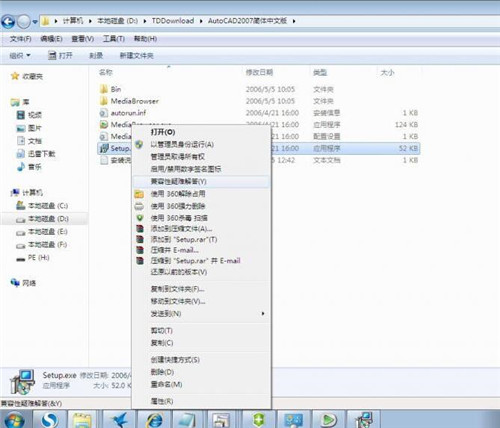500x428 pixels.
Task: Select 本地磁盘 (F:) in navigation pane
Action: pos(42,245)
